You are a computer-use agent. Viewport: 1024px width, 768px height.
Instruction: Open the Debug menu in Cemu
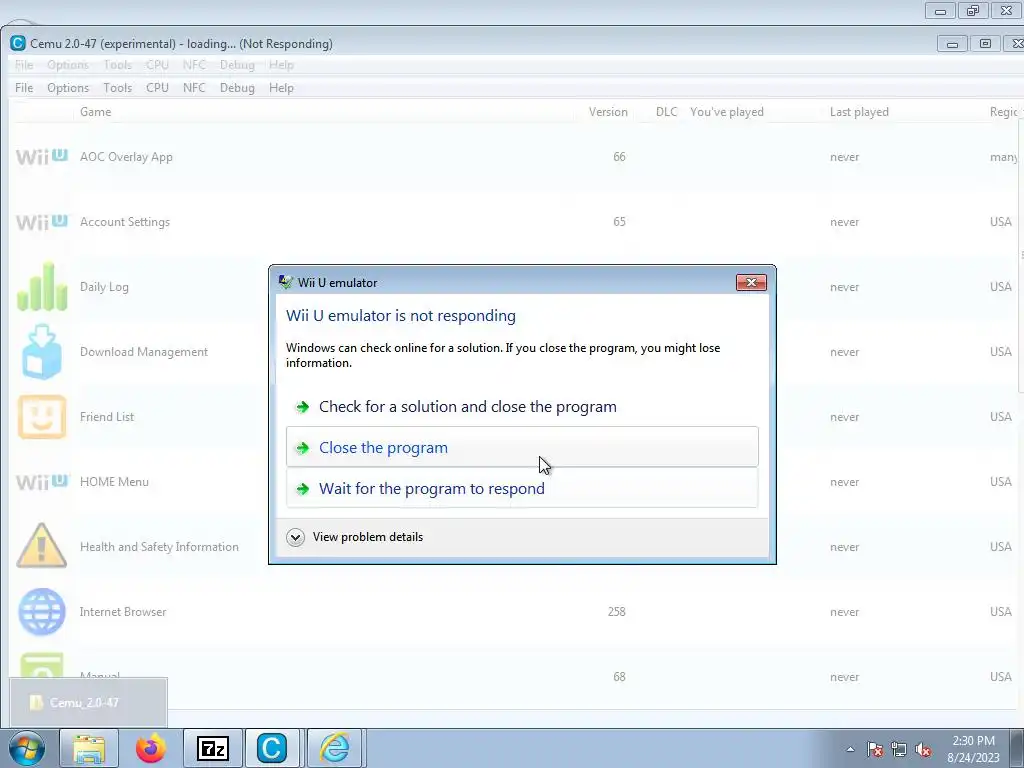pyautogui.click(x=237, y=88)
